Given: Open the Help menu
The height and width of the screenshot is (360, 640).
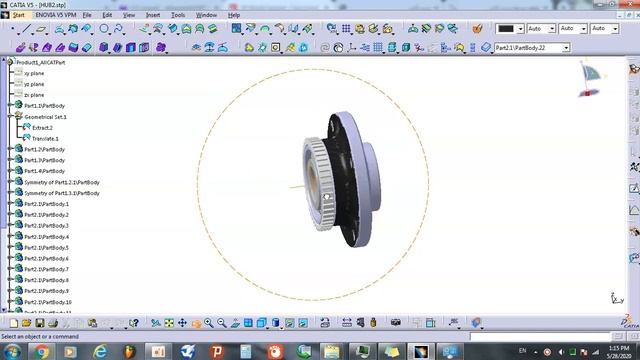Looking at the screenshot, I should coord(233,15).
